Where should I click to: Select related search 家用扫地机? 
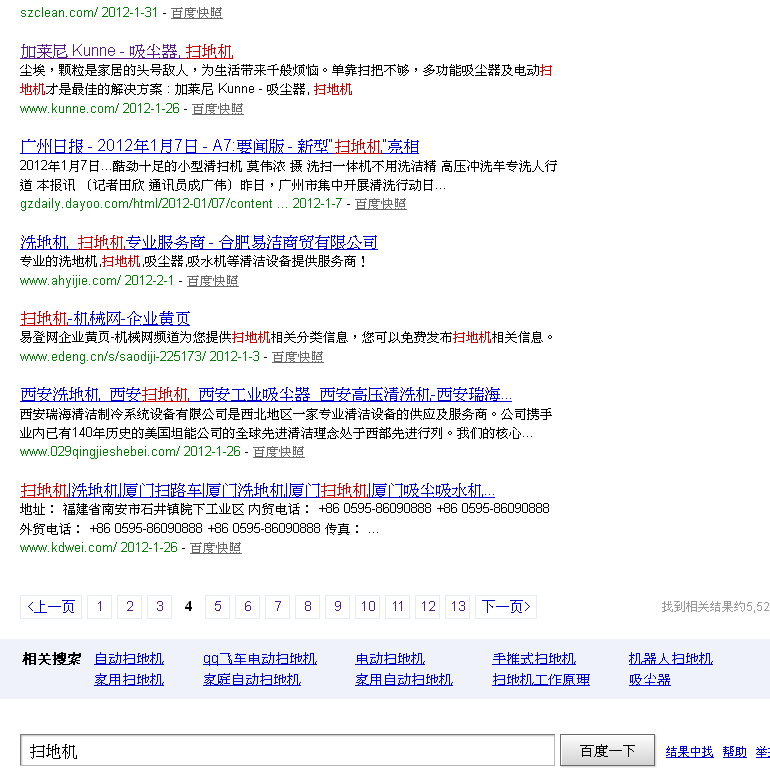tap(129, 680)
